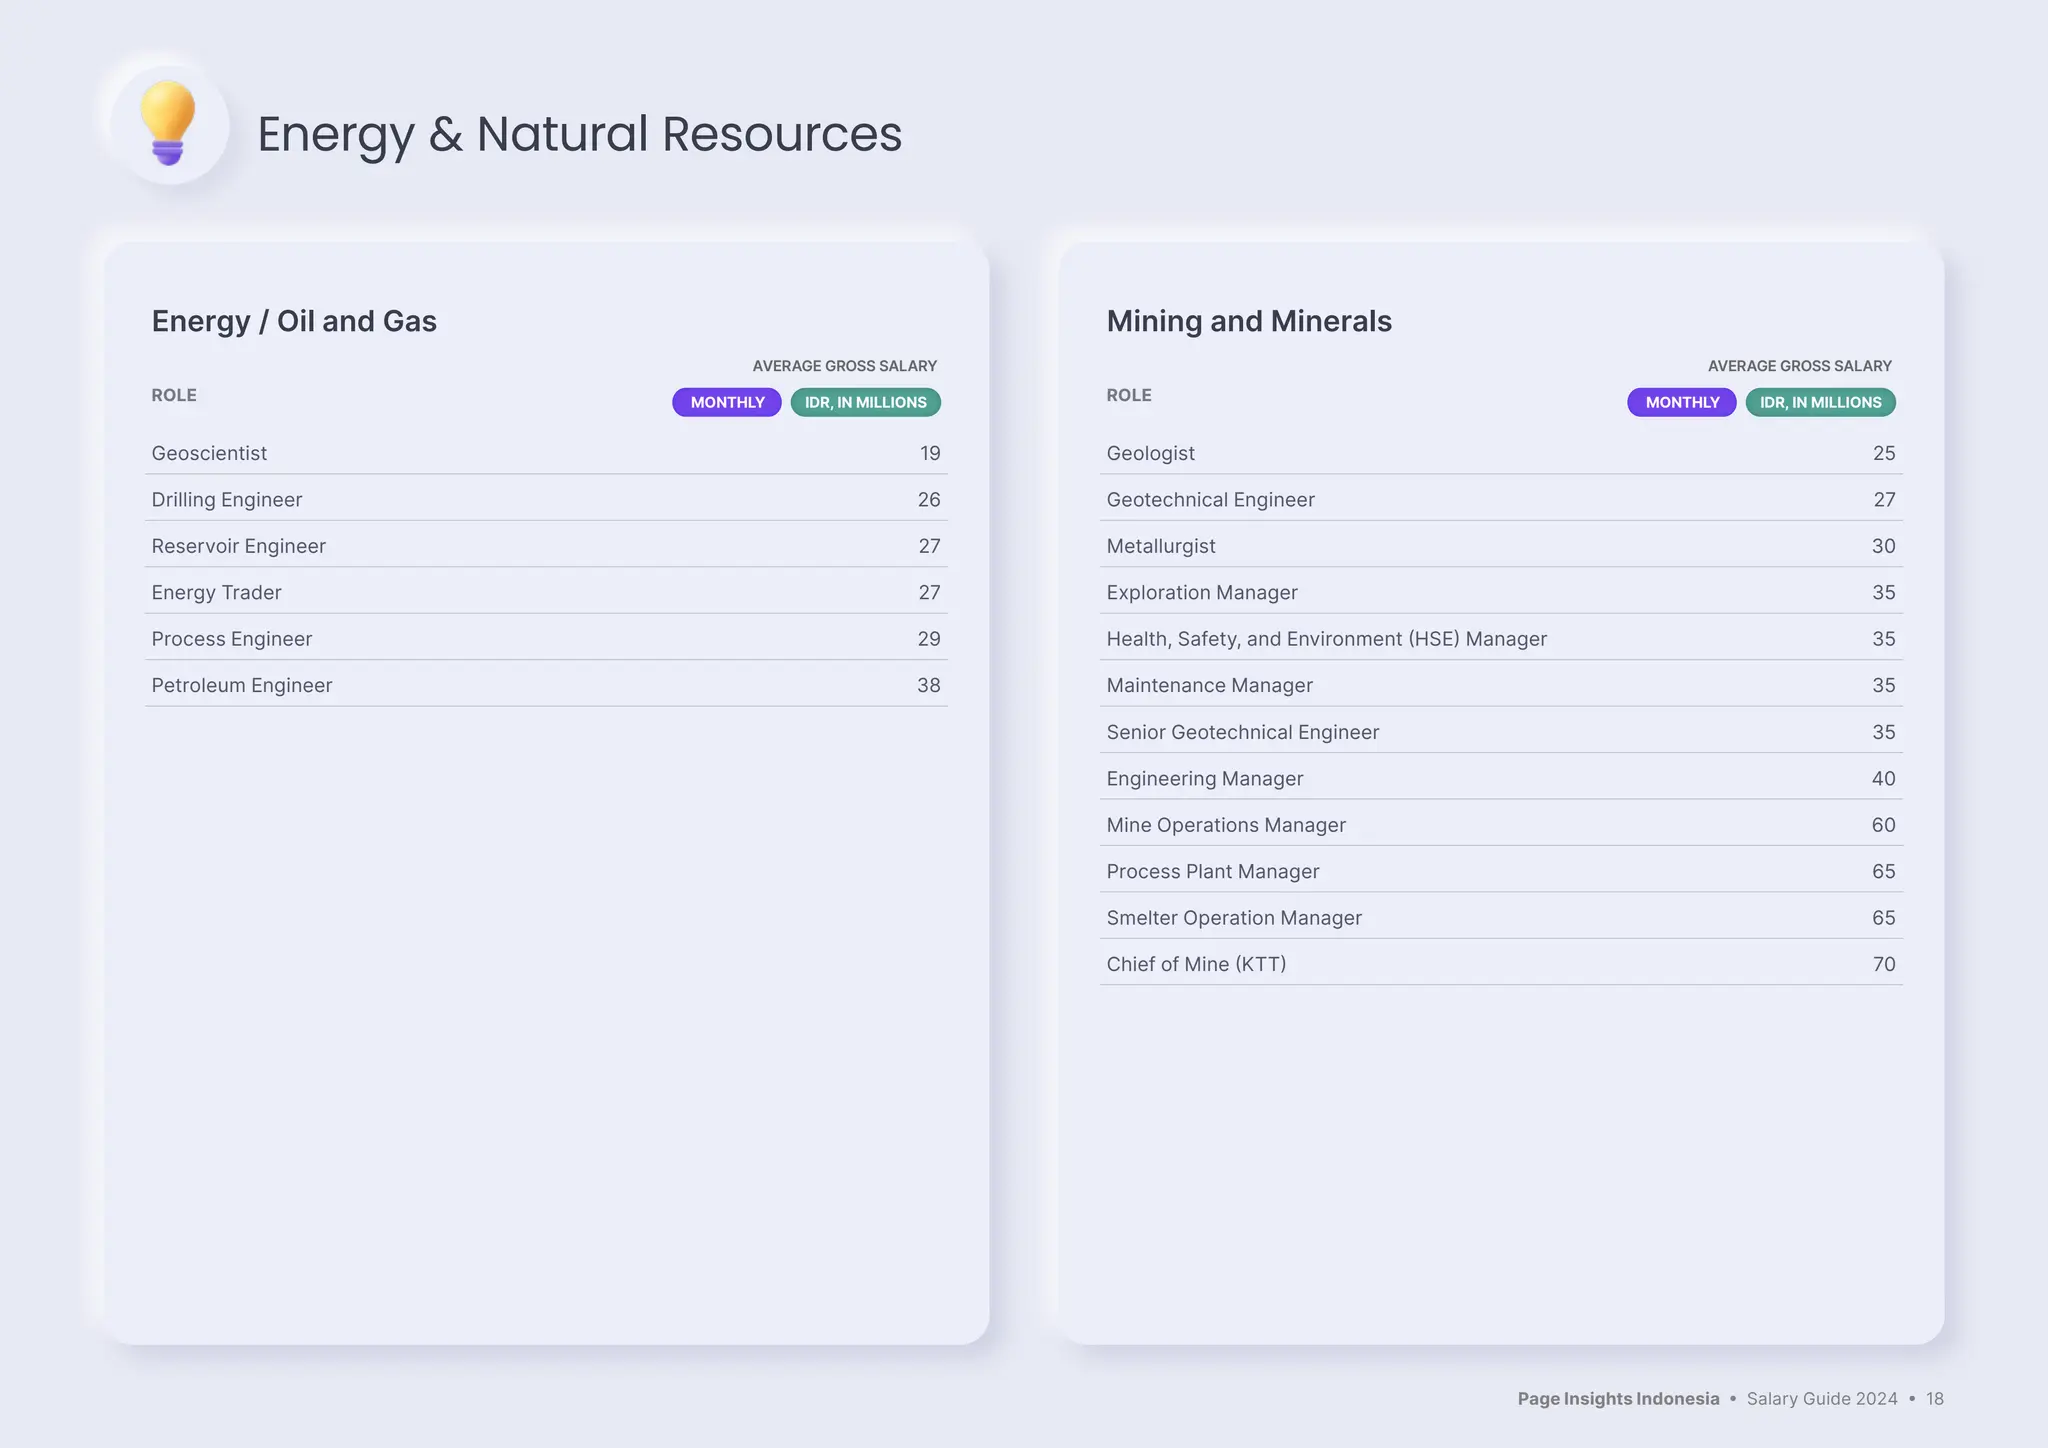
Task: Select the Mining and Minerals title
Action: 1249,321
